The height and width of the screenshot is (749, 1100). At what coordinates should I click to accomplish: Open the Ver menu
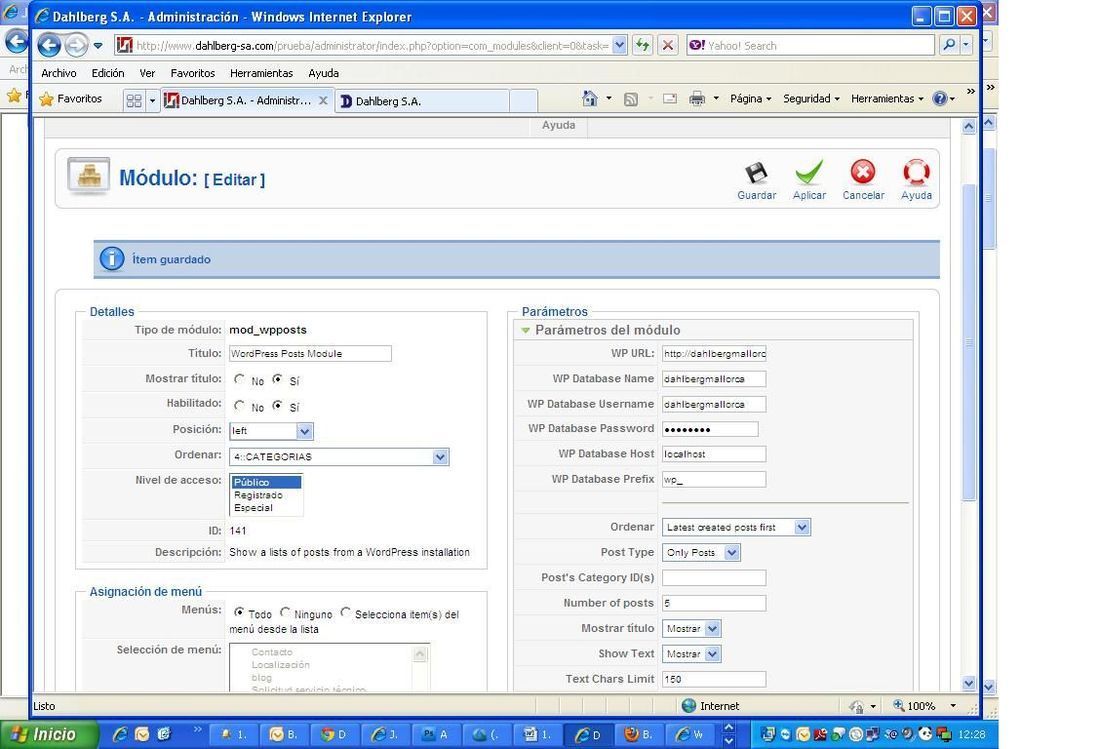[x=147, y=73]
